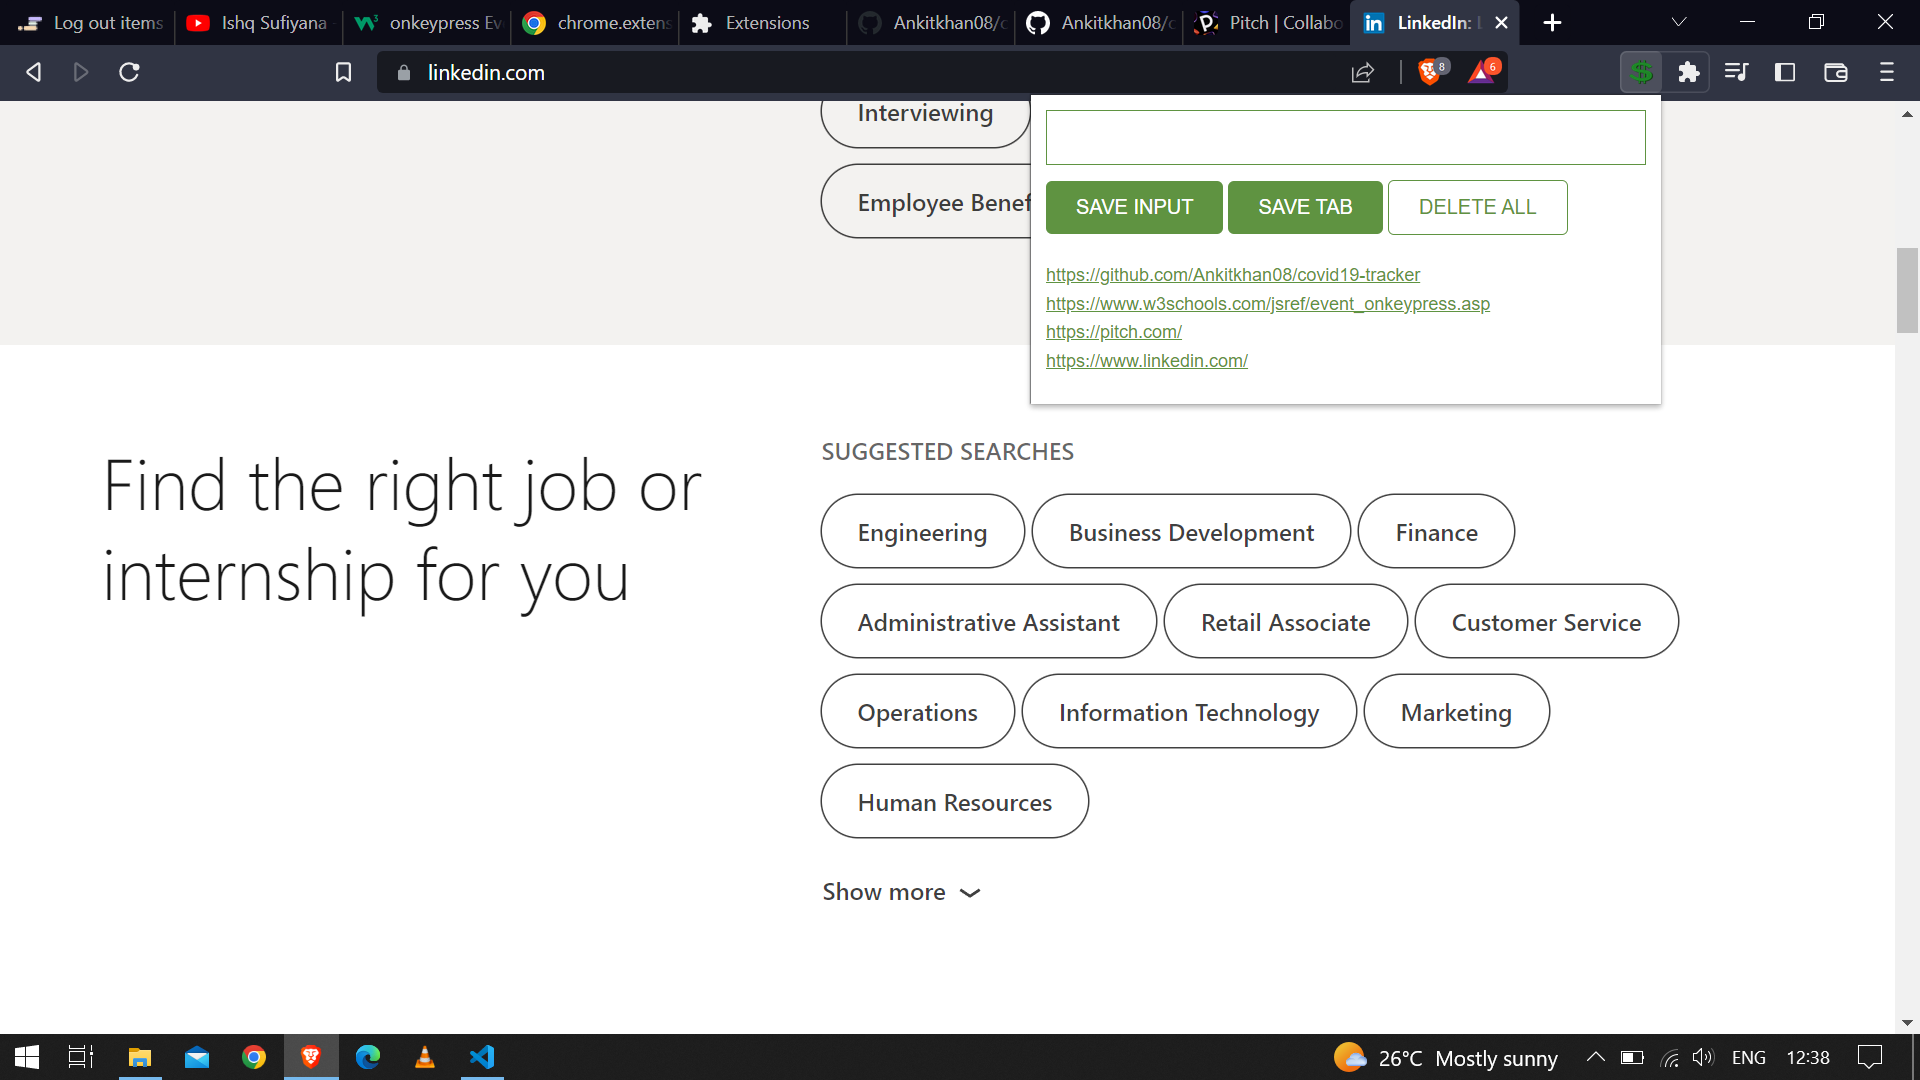
Task: Switch to the Pitch | Collabo tab
Action: (1265, 22)
